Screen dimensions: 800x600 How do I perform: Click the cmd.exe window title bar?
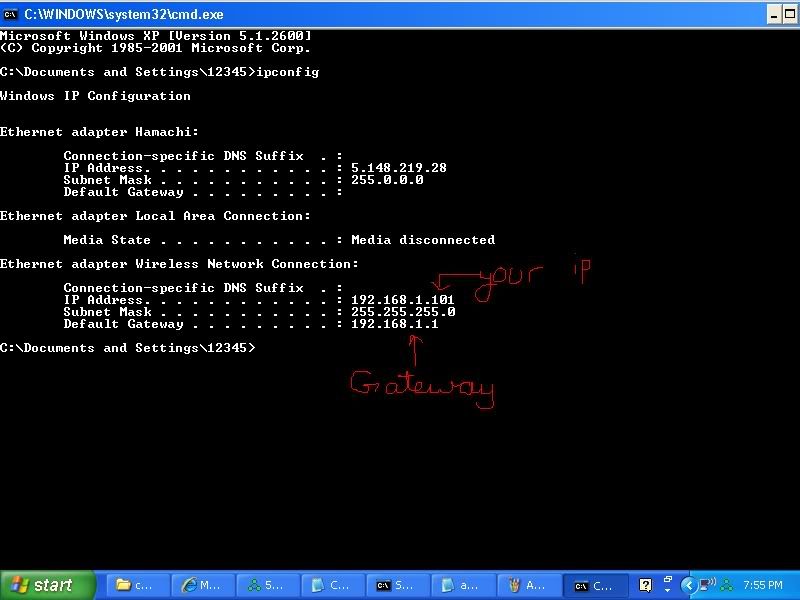coord(400,14)
